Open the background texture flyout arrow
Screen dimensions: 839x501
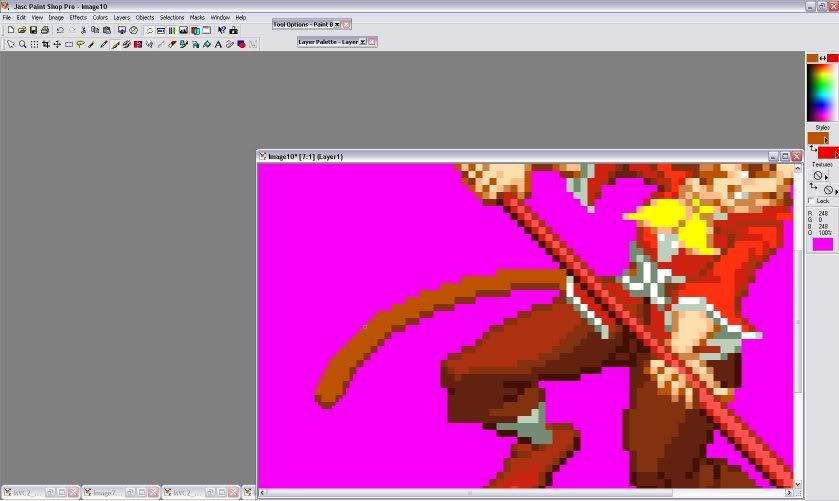click(837, 192)
